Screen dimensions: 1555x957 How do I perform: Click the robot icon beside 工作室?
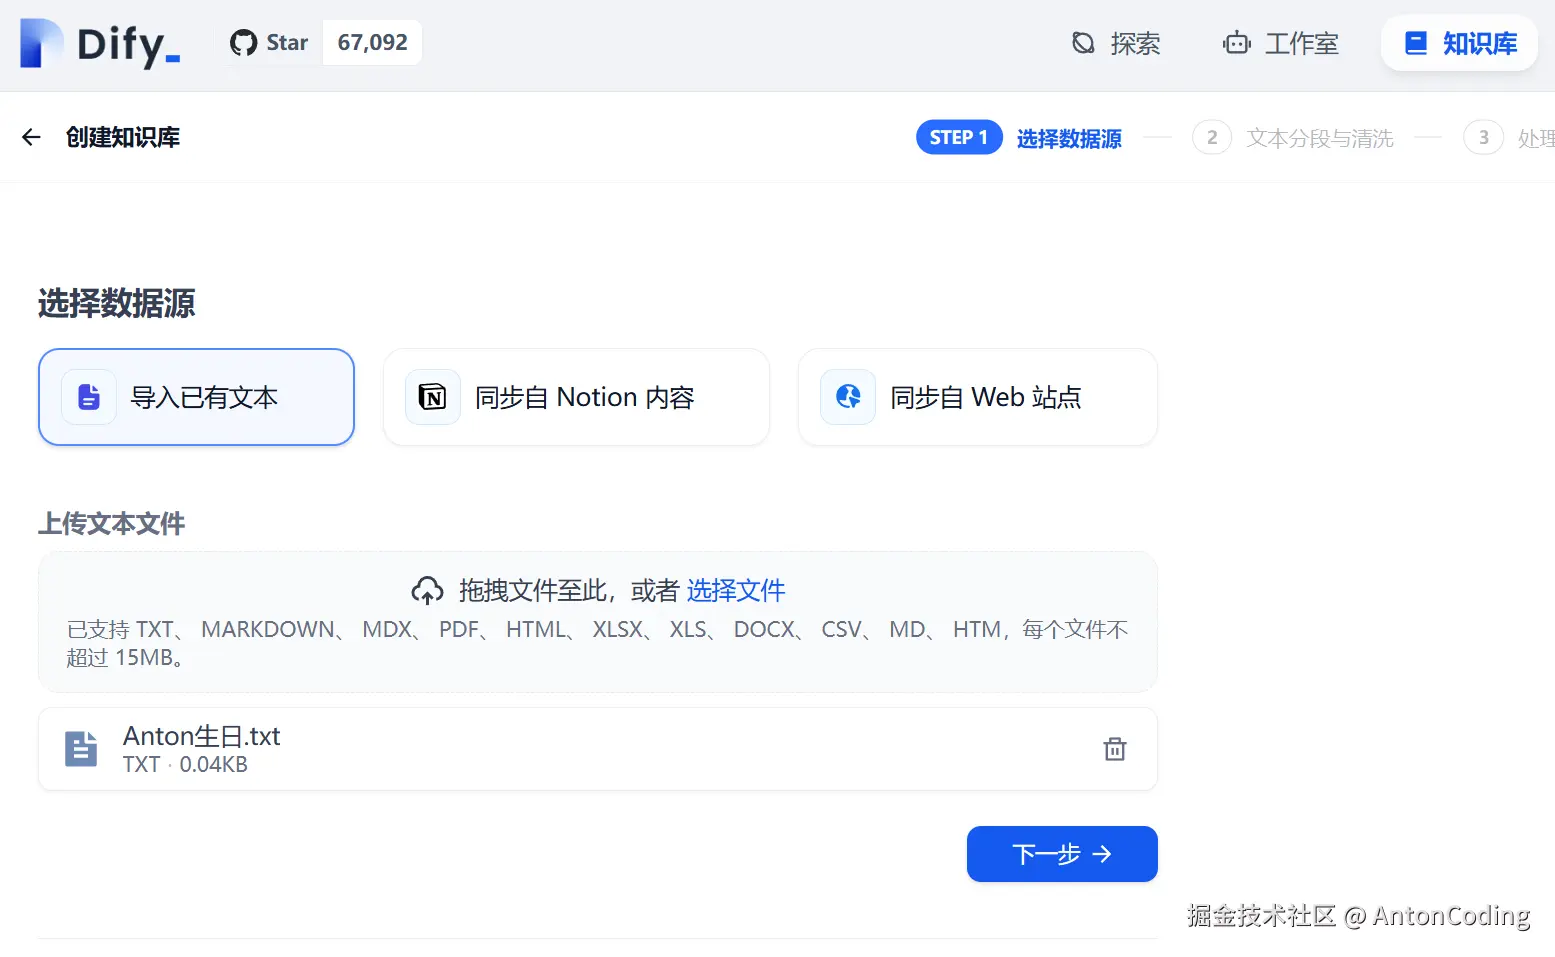click(1237, 43)
